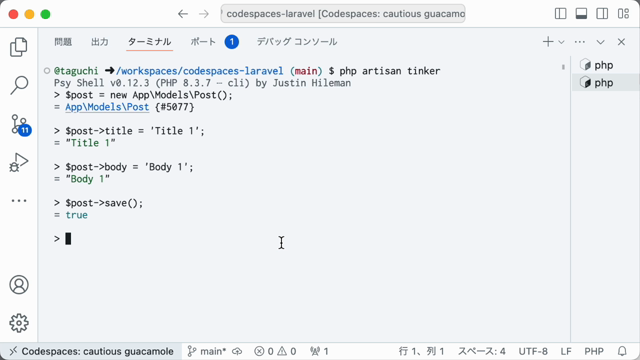
Task: Open the Run and Debug view
Action: [x=19, y=162]
